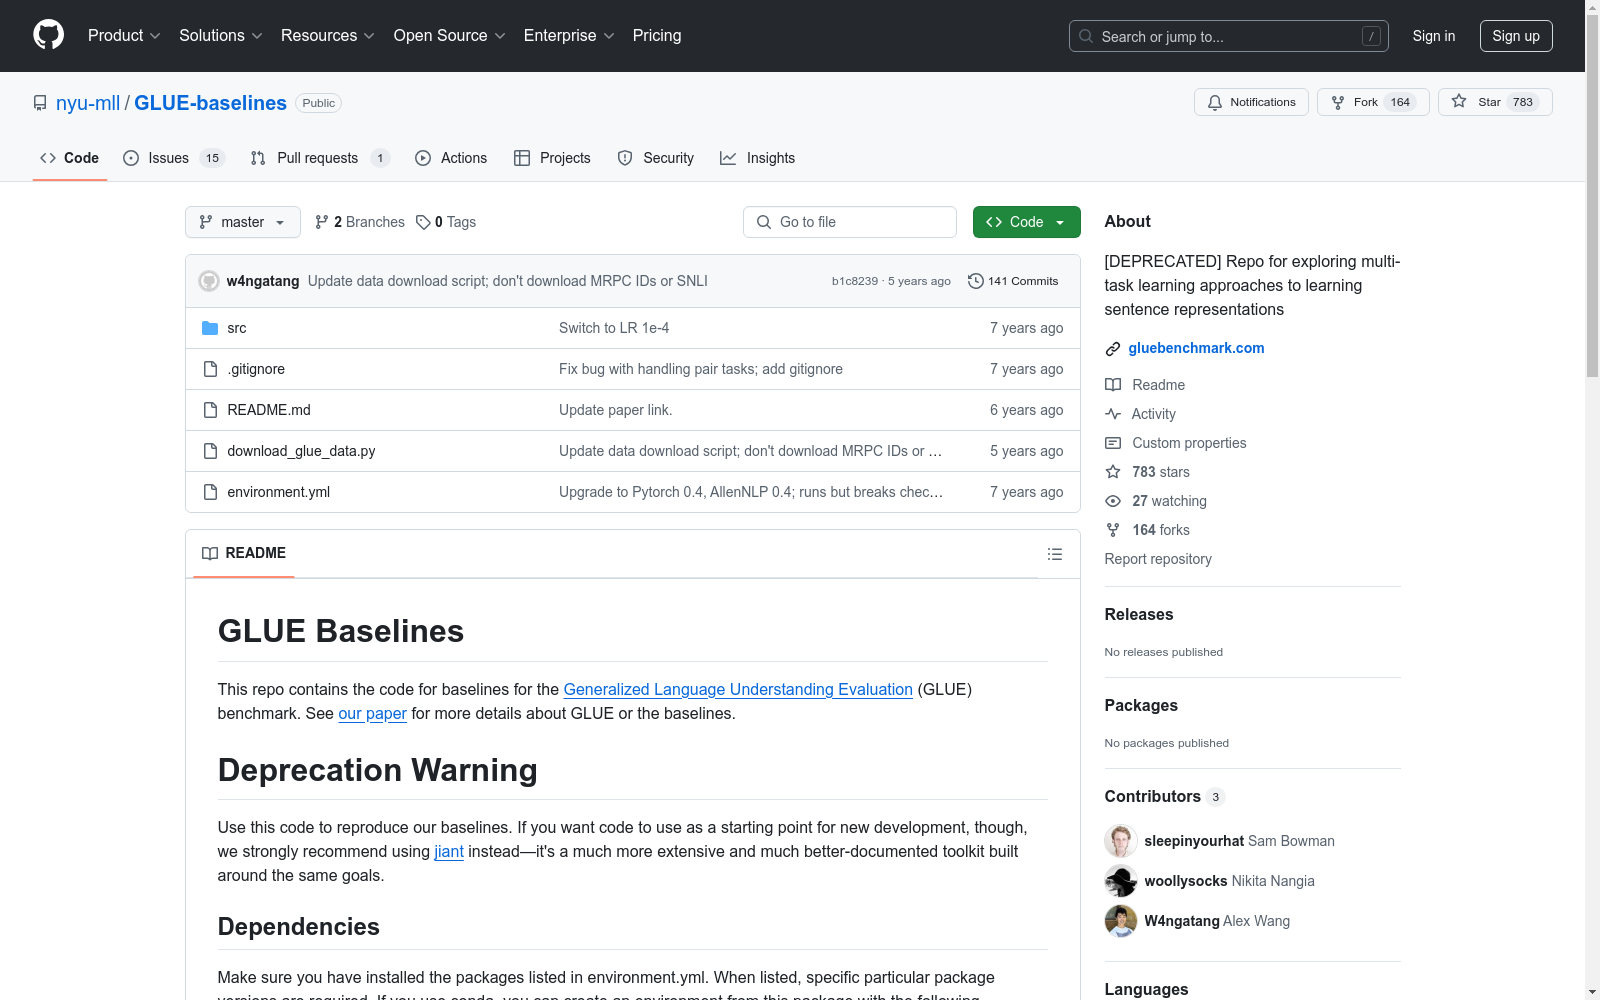Click the branch icon beside 2 Branches
The image size is (1600, 1000).
point(322,222)
